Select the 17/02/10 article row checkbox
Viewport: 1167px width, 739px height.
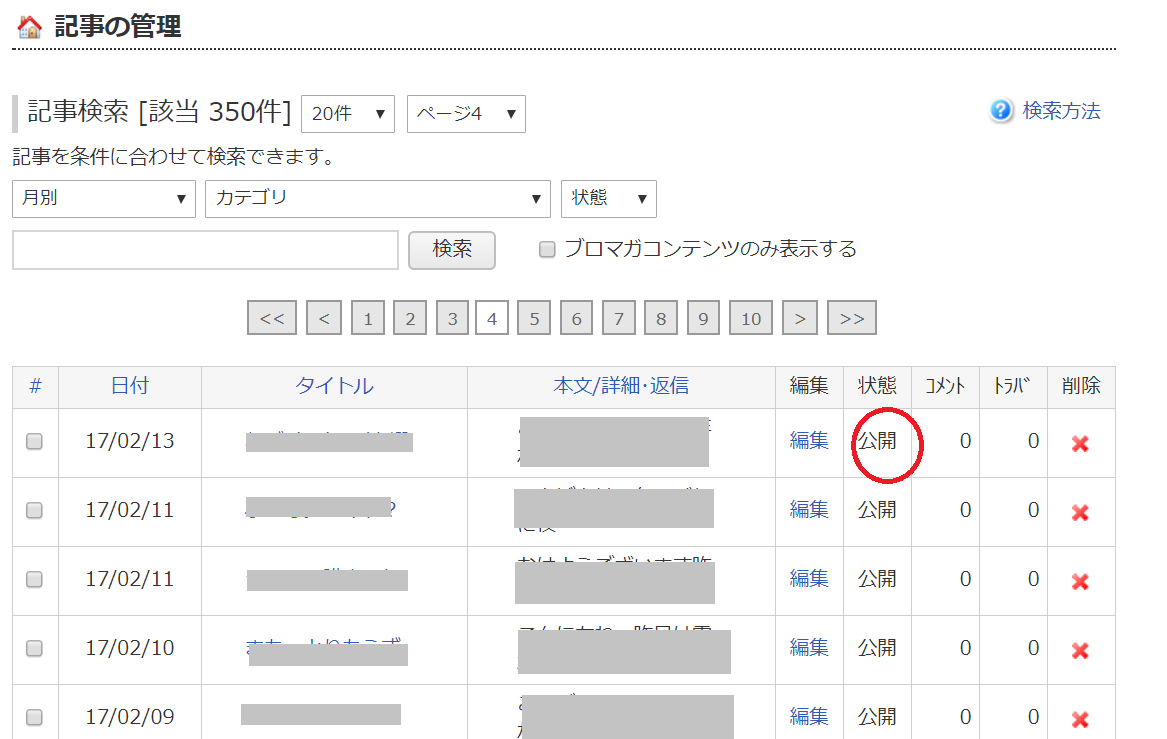35,649
